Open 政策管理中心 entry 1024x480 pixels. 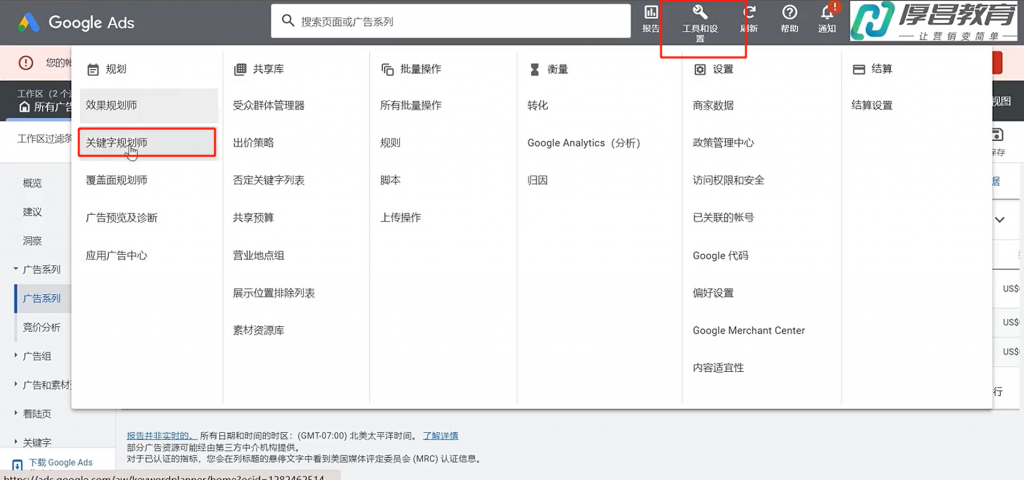(x=724, y=142)
